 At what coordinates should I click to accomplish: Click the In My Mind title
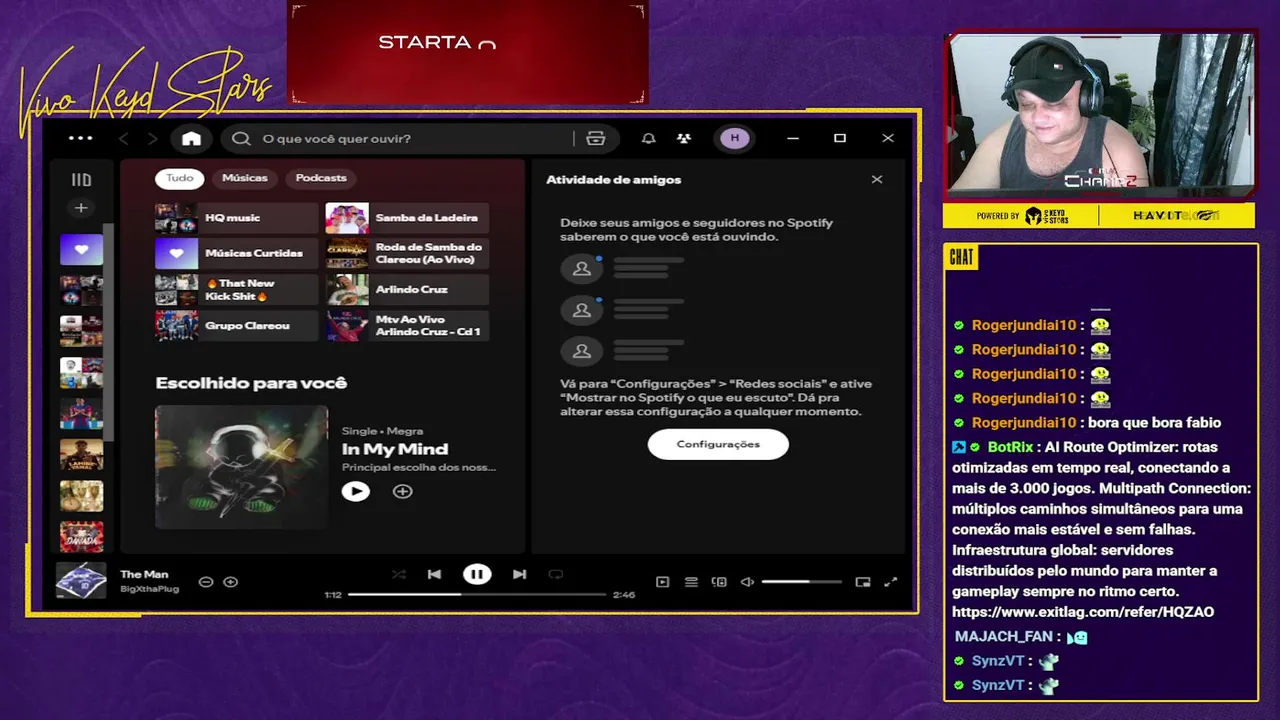tap(395, 449)
